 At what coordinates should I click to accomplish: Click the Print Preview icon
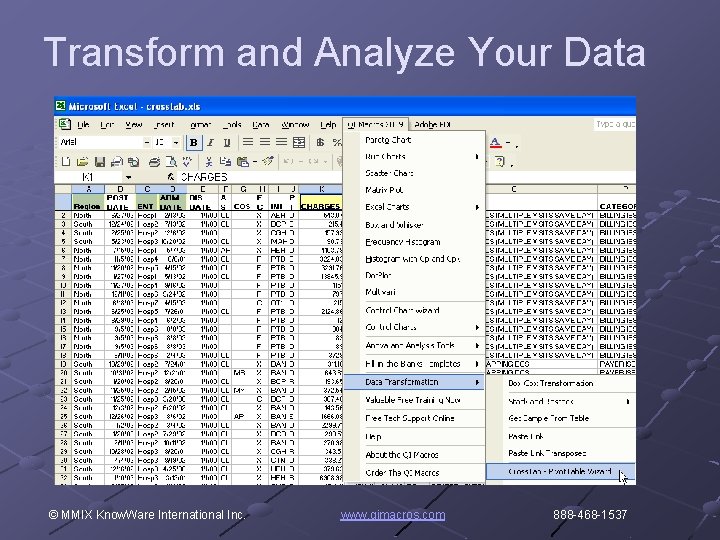click(x=171, y=162)
